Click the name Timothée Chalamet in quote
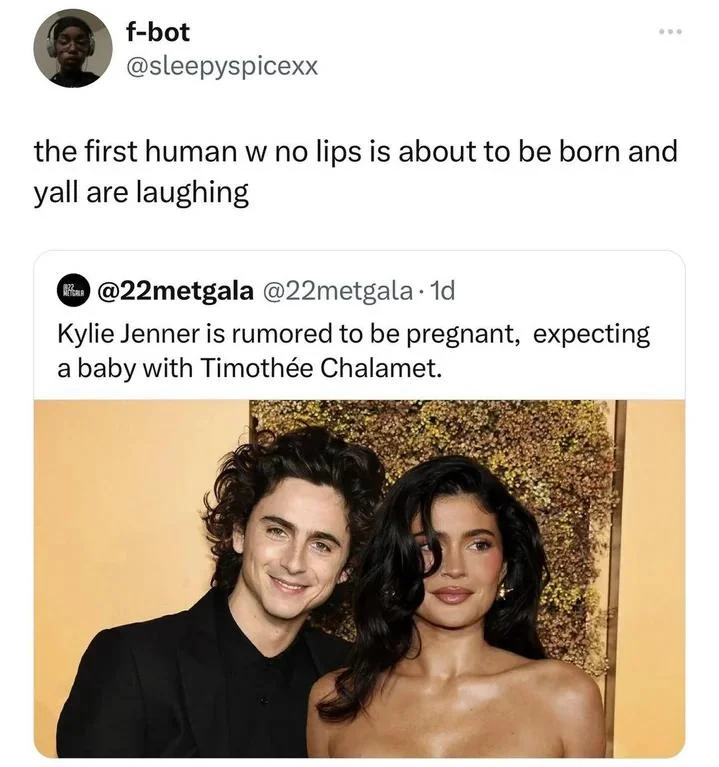 pyautogui.click(x=320, y=367)
